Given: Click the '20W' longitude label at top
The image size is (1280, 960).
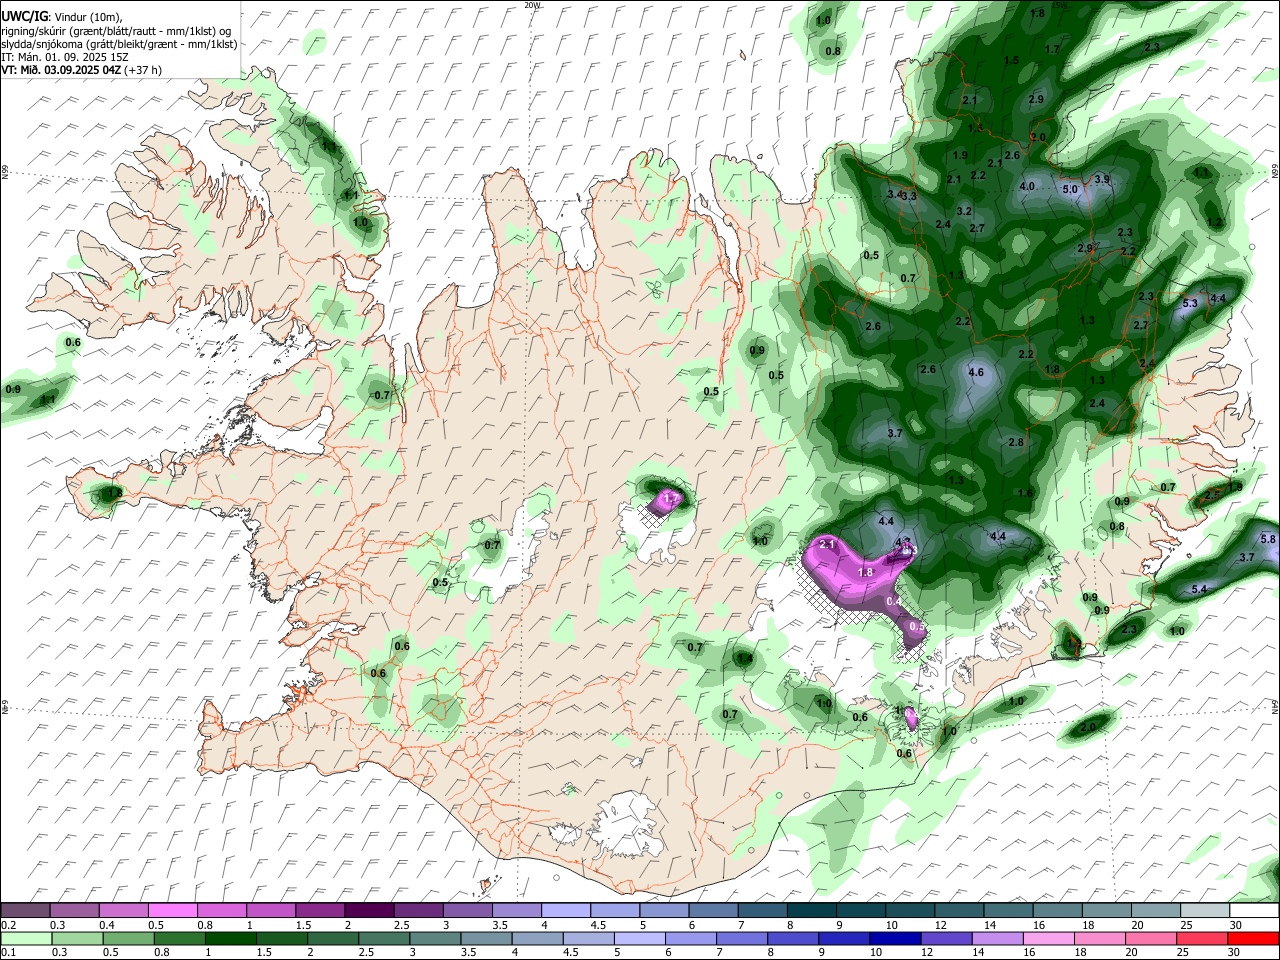Looking at the screenshot, I should click(532, 5).
